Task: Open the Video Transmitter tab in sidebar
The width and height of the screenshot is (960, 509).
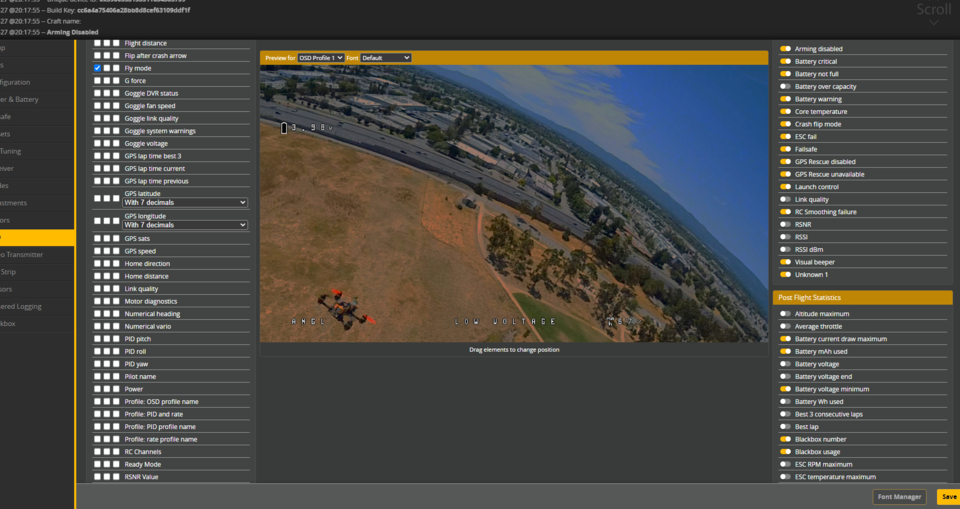Action: 25,254
